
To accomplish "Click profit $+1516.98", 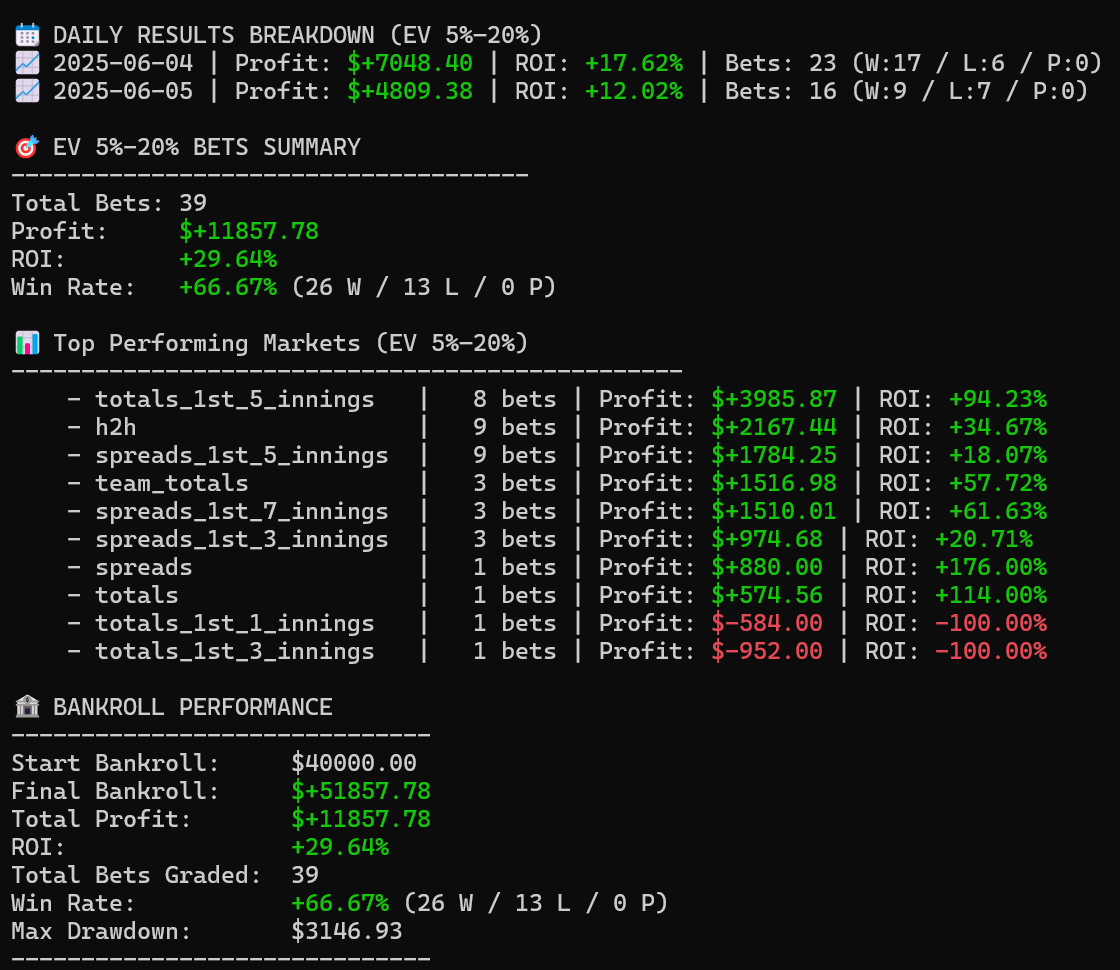I will (x=774, y=483).
